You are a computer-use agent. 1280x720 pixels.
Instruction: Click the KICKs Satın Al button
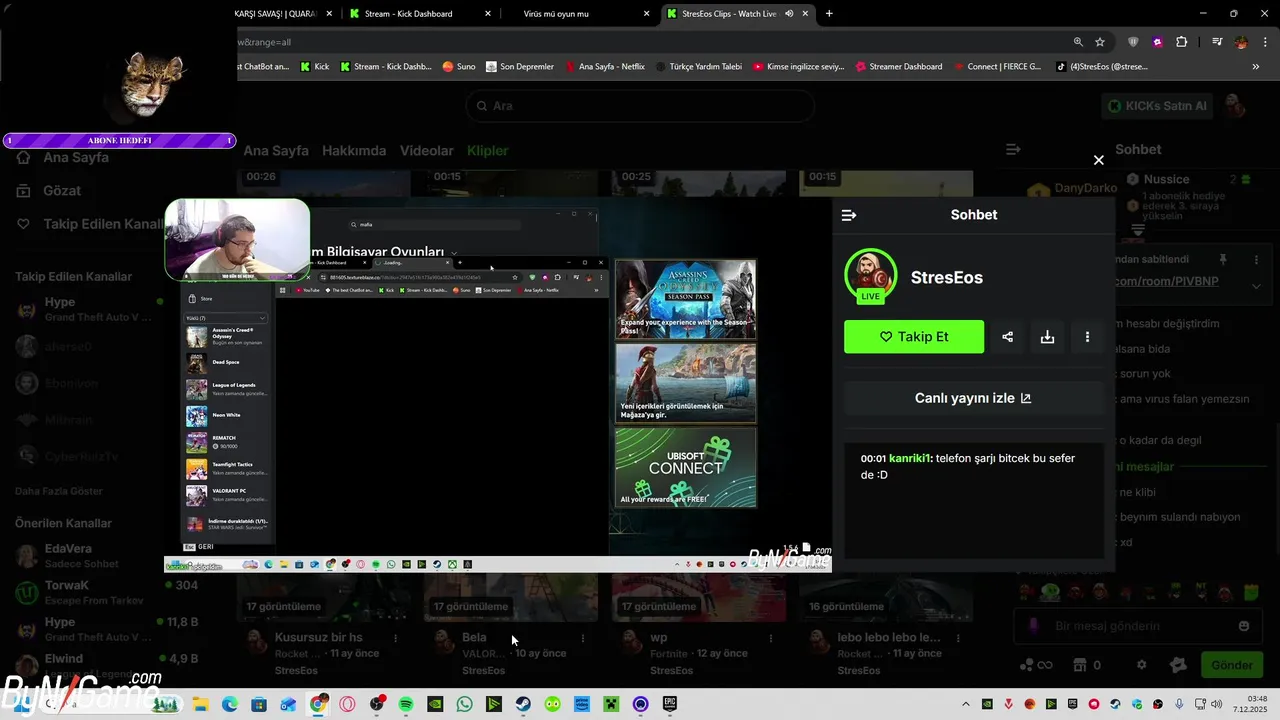(1157, 106)
